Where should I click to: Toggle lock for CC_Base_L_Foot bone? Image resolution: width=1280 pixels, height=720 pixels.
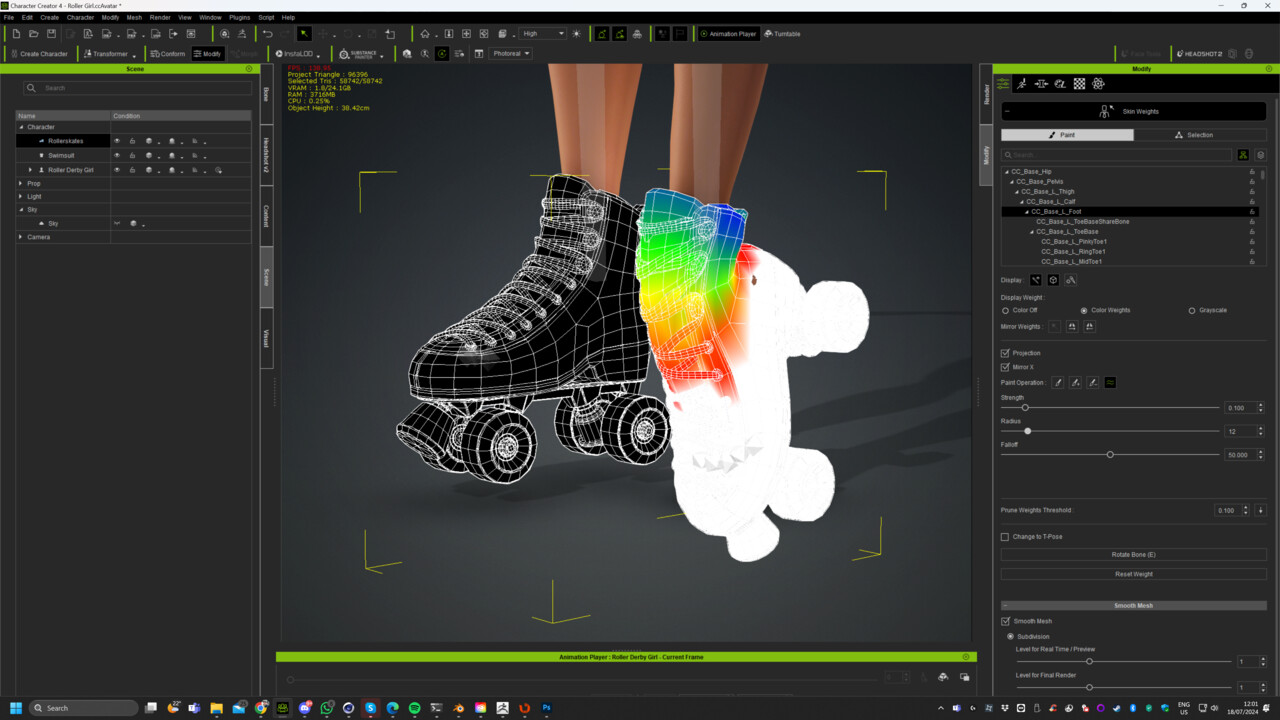[1252, 212]
